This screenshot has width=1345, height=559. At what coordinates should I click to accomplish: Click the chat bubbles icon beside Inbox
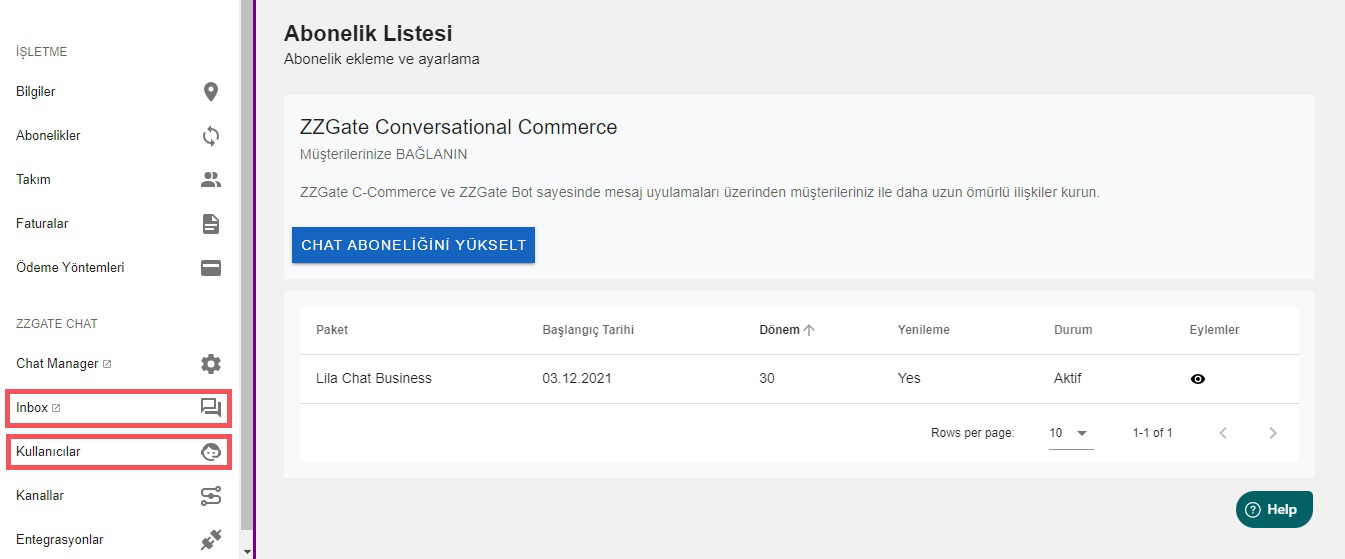point(210,408)
